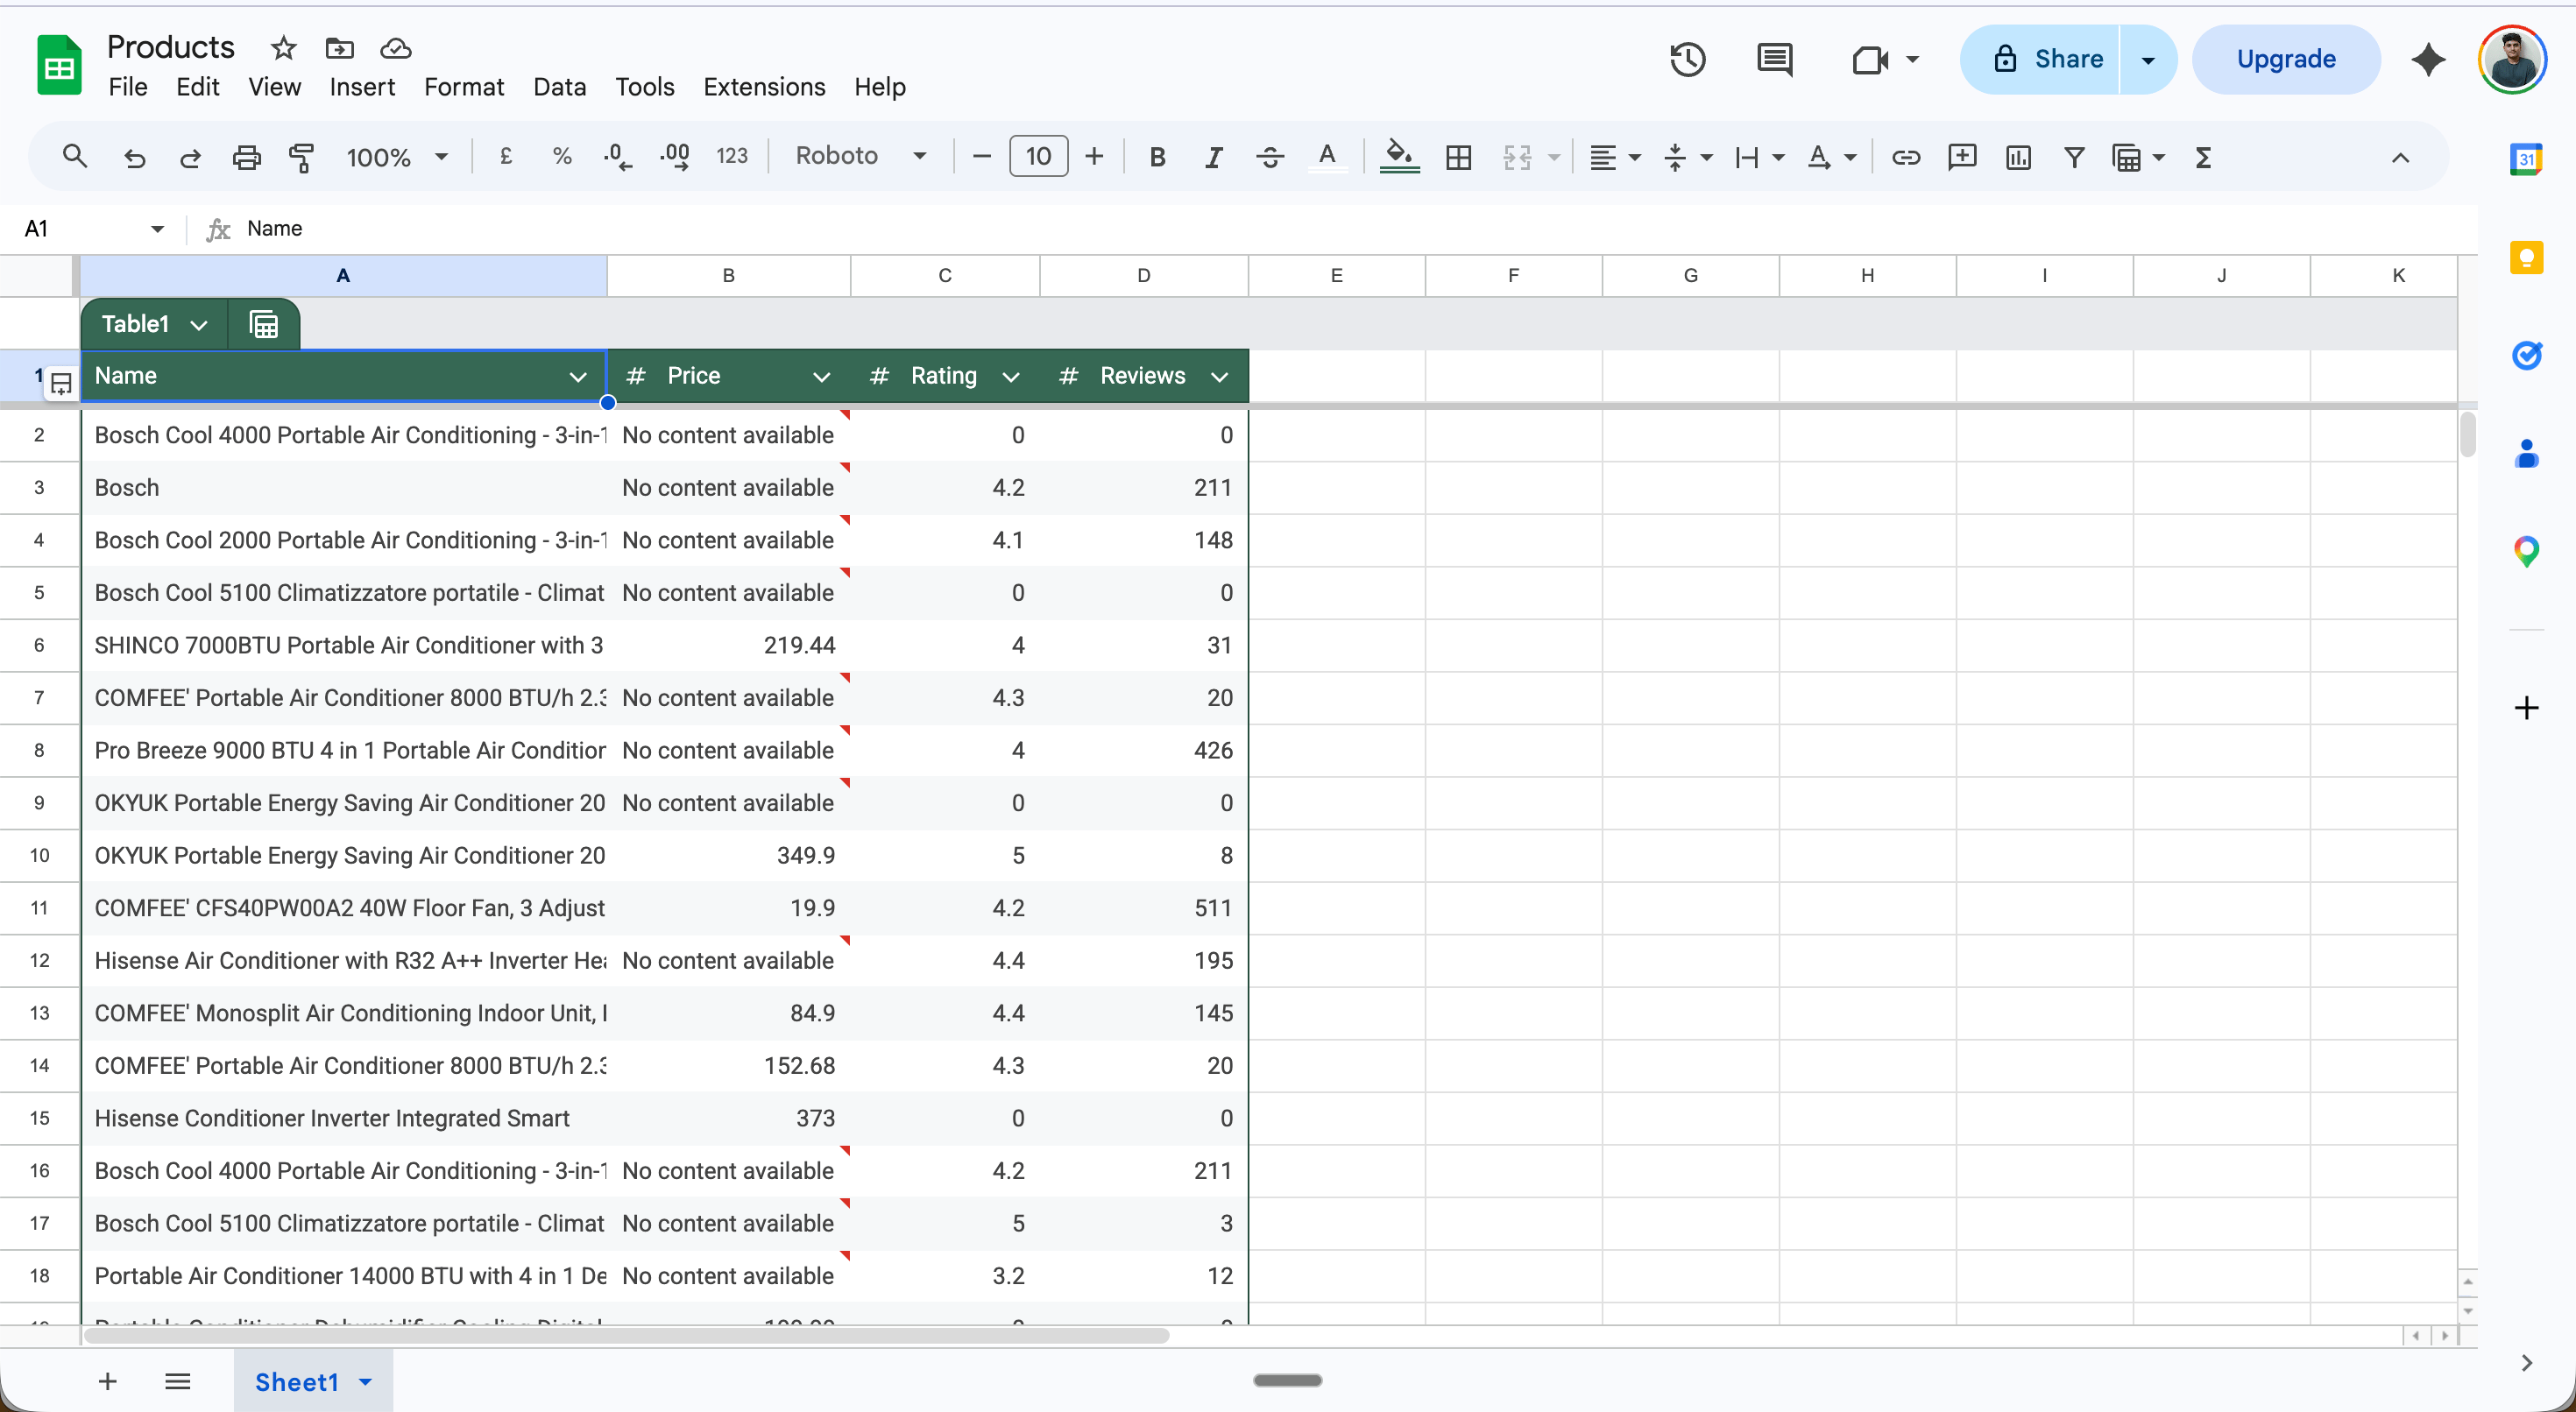
Task: Open Gemini sparkle icon
Action: 2429,59
